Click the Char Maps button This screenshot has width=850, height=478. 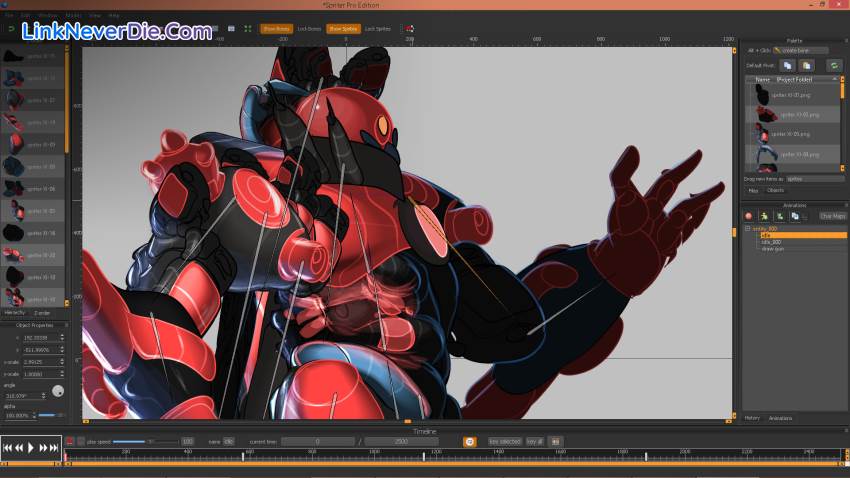[x=831, y=215]
